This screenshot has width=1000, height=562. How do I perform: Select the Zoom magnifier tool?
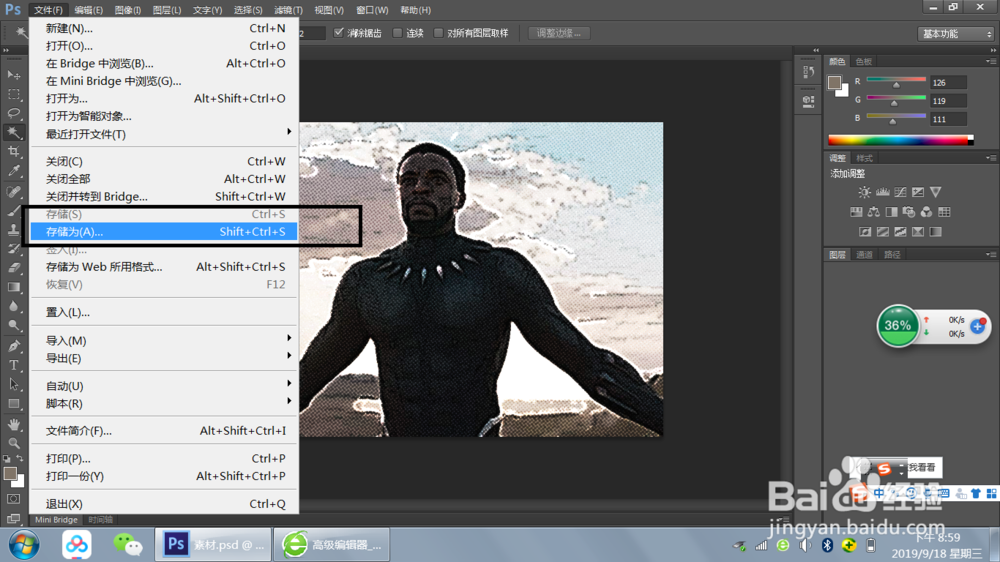tap(13, 443)
